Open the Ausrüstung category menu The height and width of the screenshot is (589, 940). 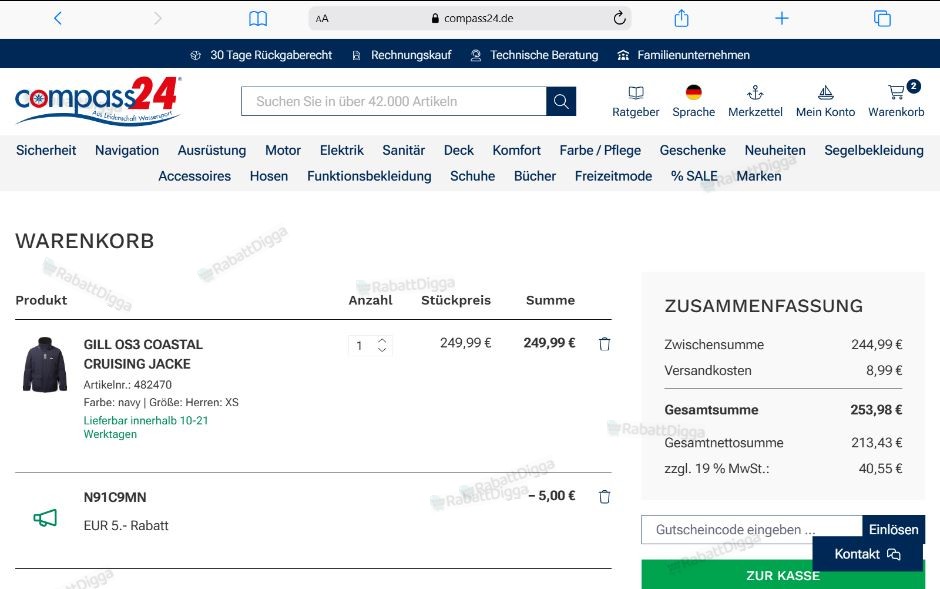(x=212, y=150)
